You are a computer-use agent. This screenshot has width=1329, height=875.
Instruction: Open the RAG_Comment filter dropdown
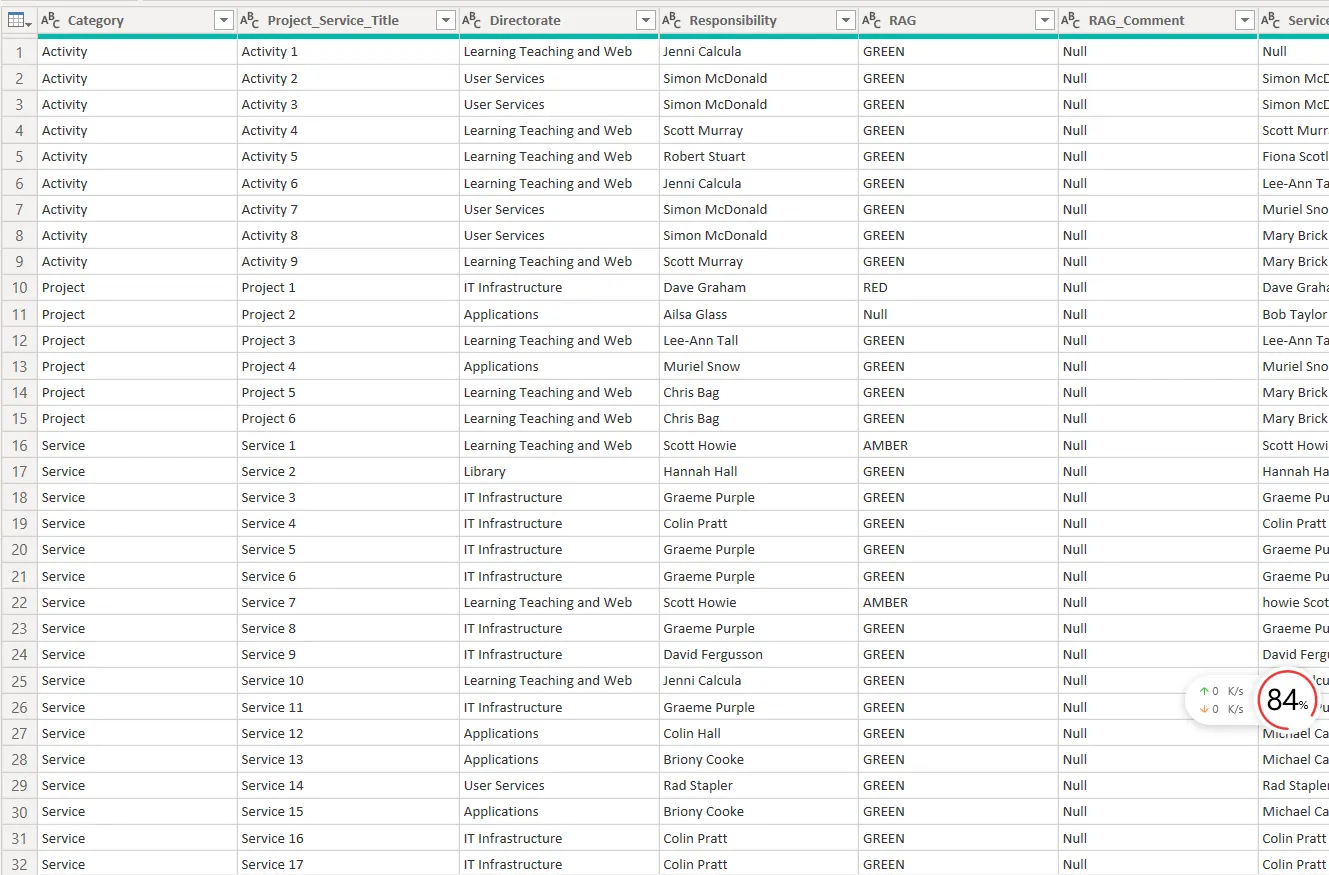1245,20
